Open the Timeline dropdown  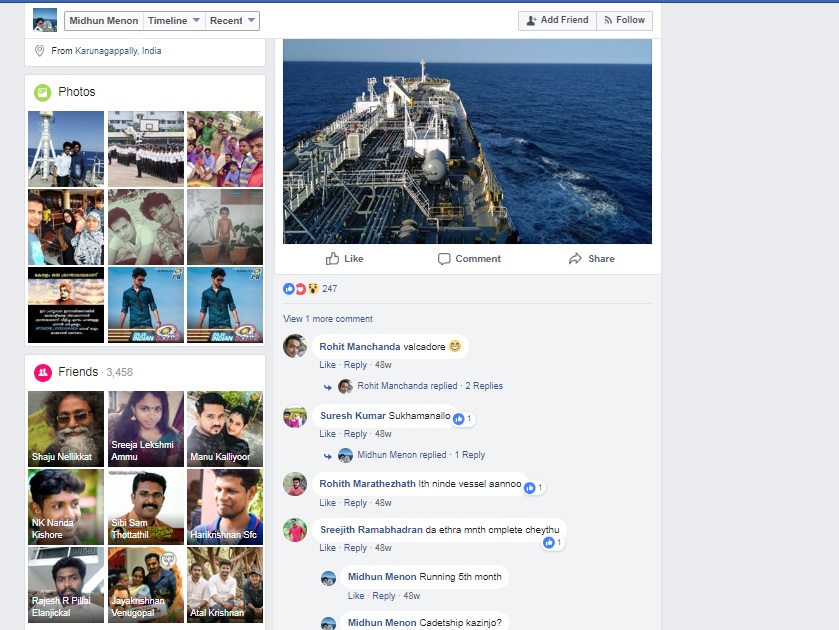(x=173, y=20)
